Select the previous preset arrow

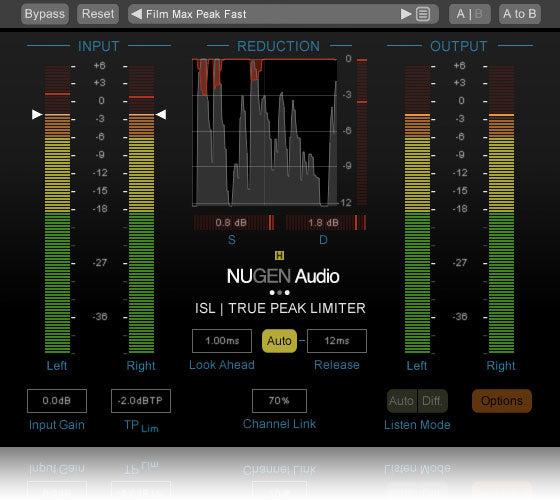click(136, 14)
